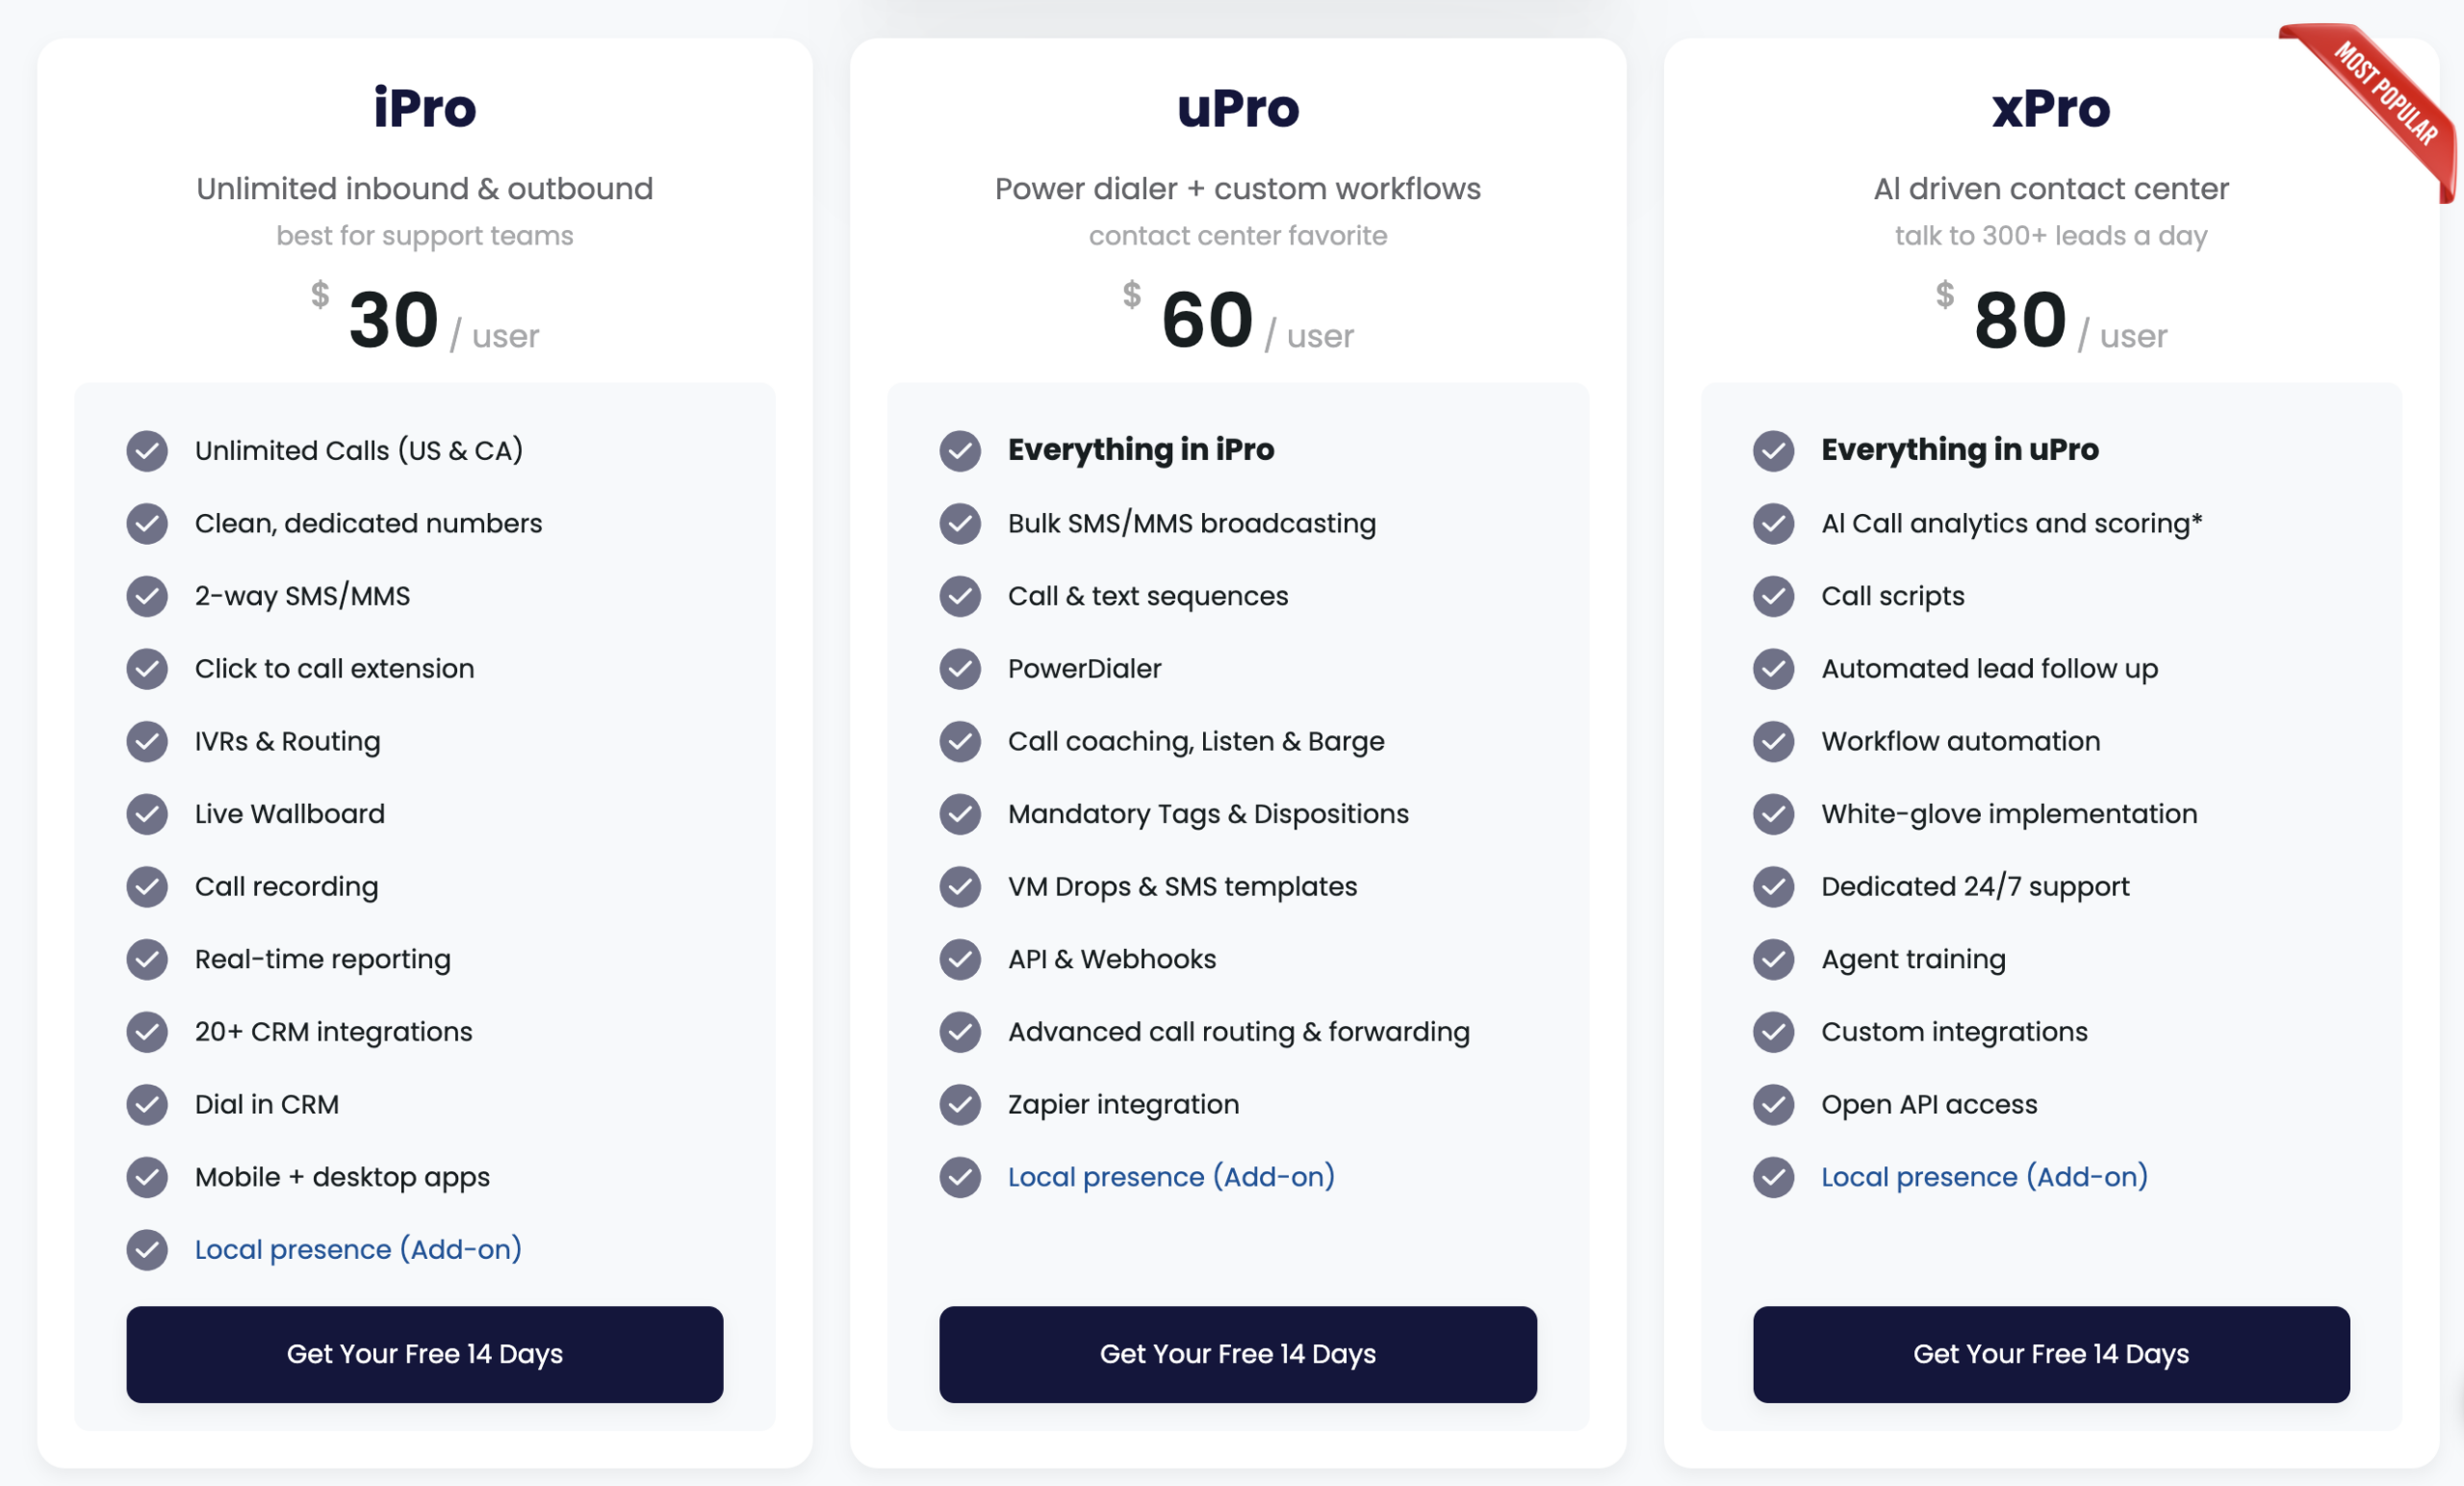The image size is (2464, 1486).
Task: Click the checkmark icon beside PowerDialer
Action: (960, 669)
